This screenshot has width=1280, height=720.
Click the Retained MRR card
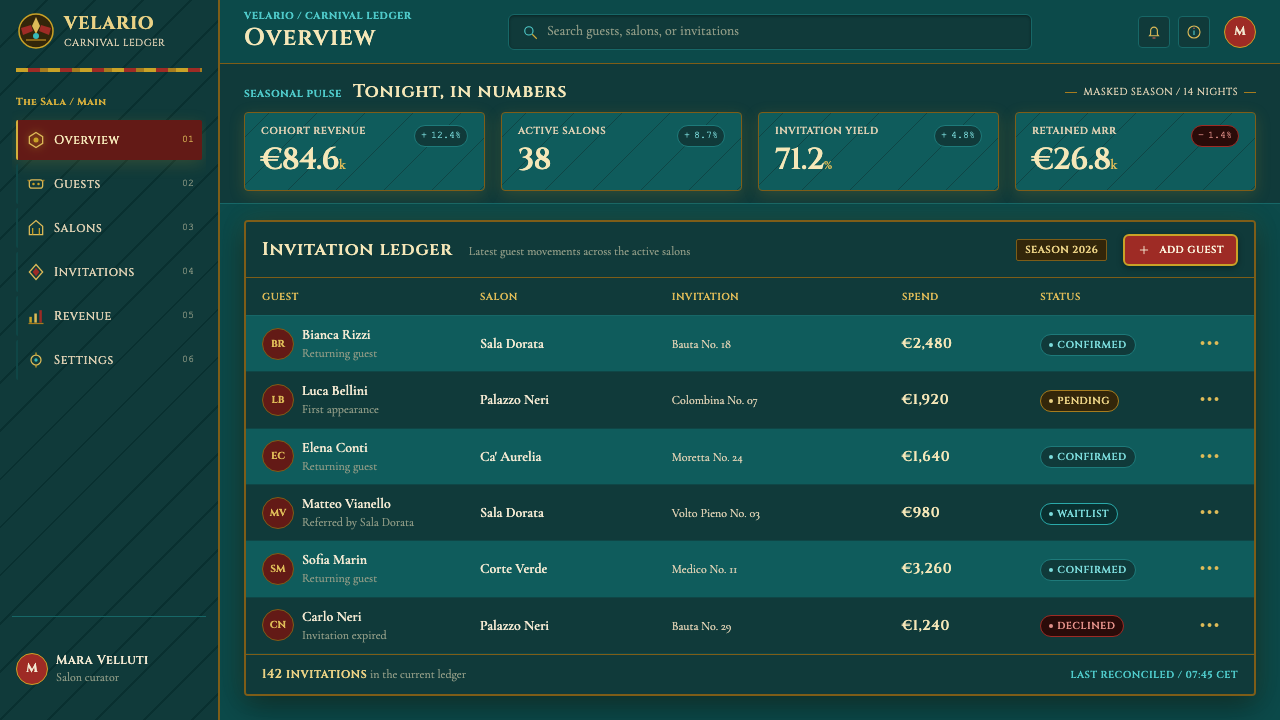[x=1135, y=151]
